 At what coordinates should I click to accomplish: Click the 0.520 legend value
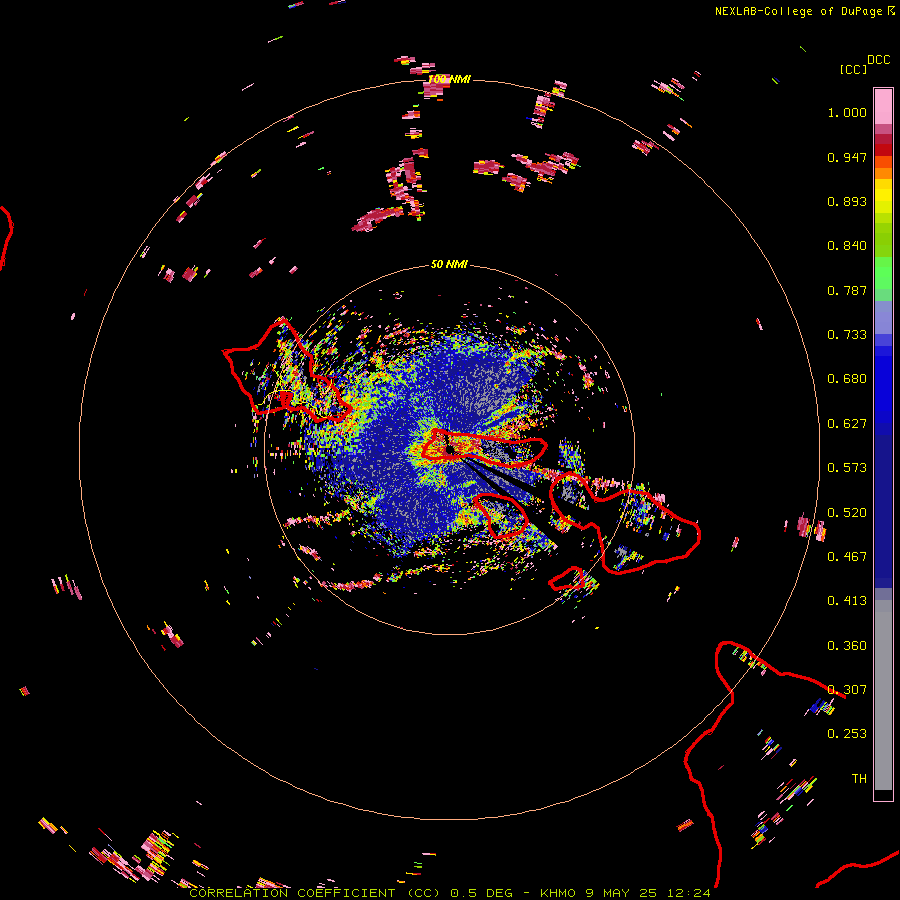[847, 513]
